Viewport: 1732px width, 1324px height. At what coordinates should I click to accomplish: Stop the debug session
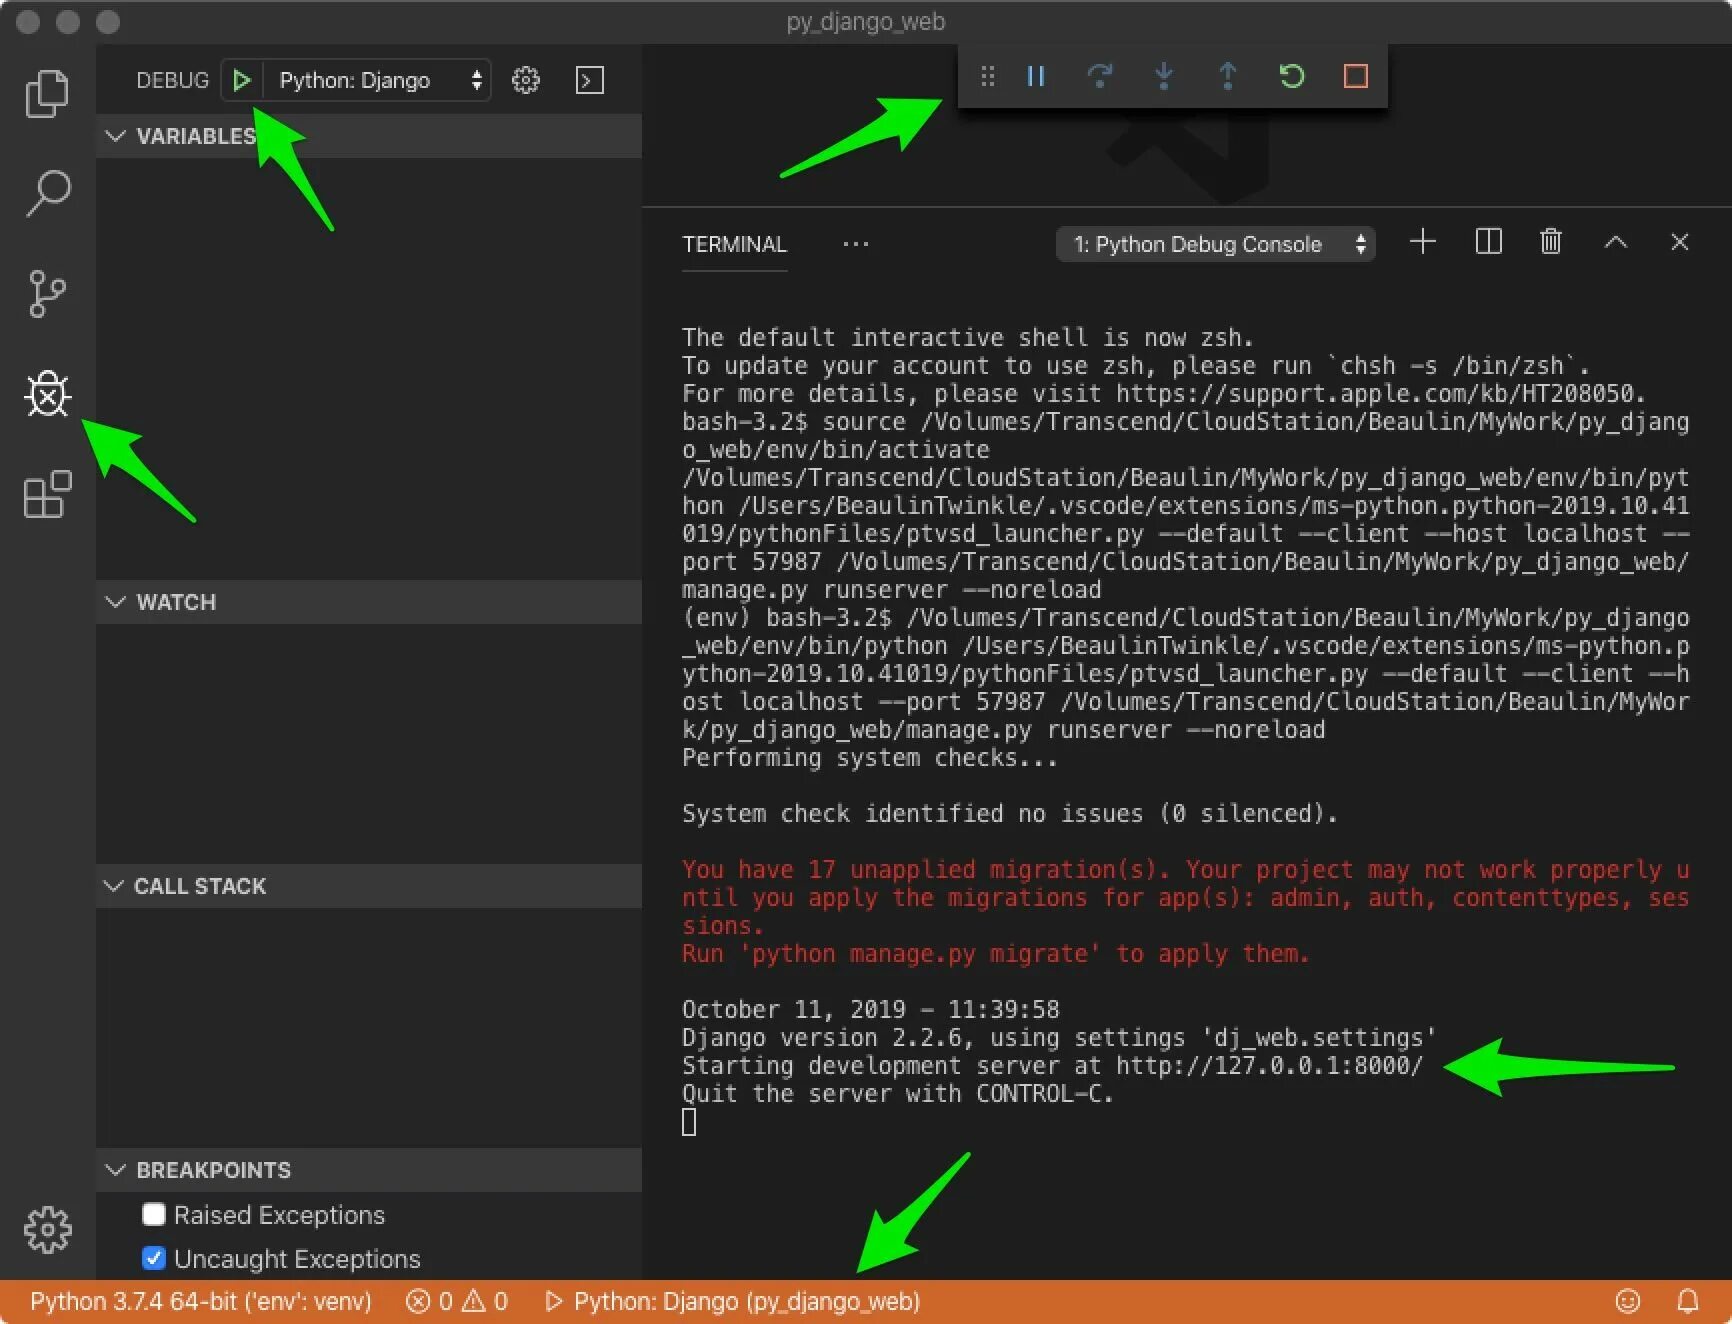(1356, 76)
